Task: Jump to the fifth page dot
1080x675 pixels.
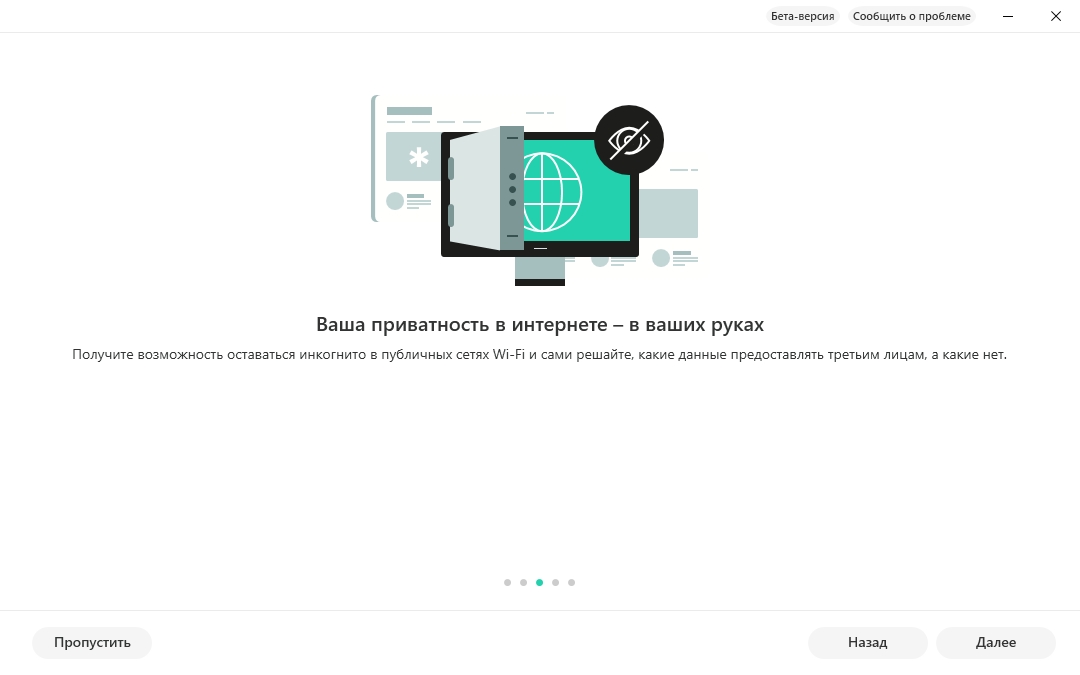Action: pos(571,583)
